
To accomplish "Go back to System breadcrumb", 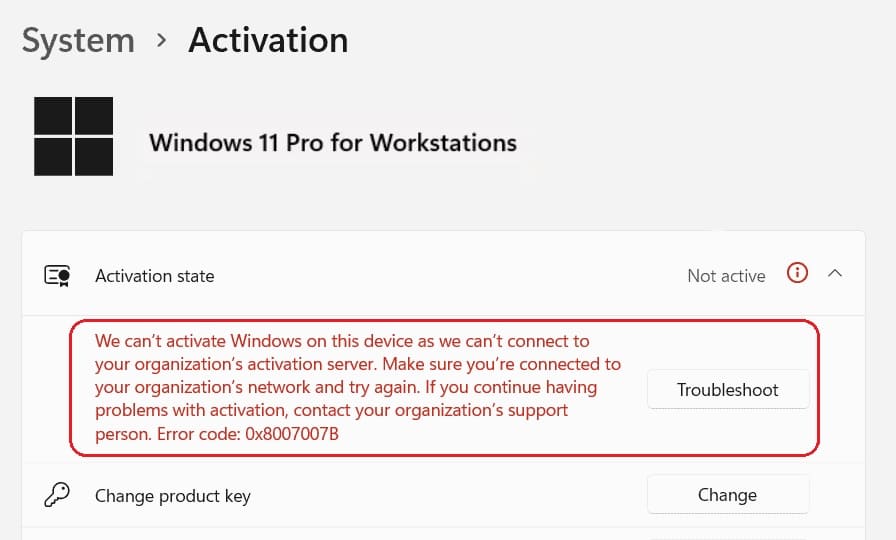I will pyautogui.click(x=78, y=41).
